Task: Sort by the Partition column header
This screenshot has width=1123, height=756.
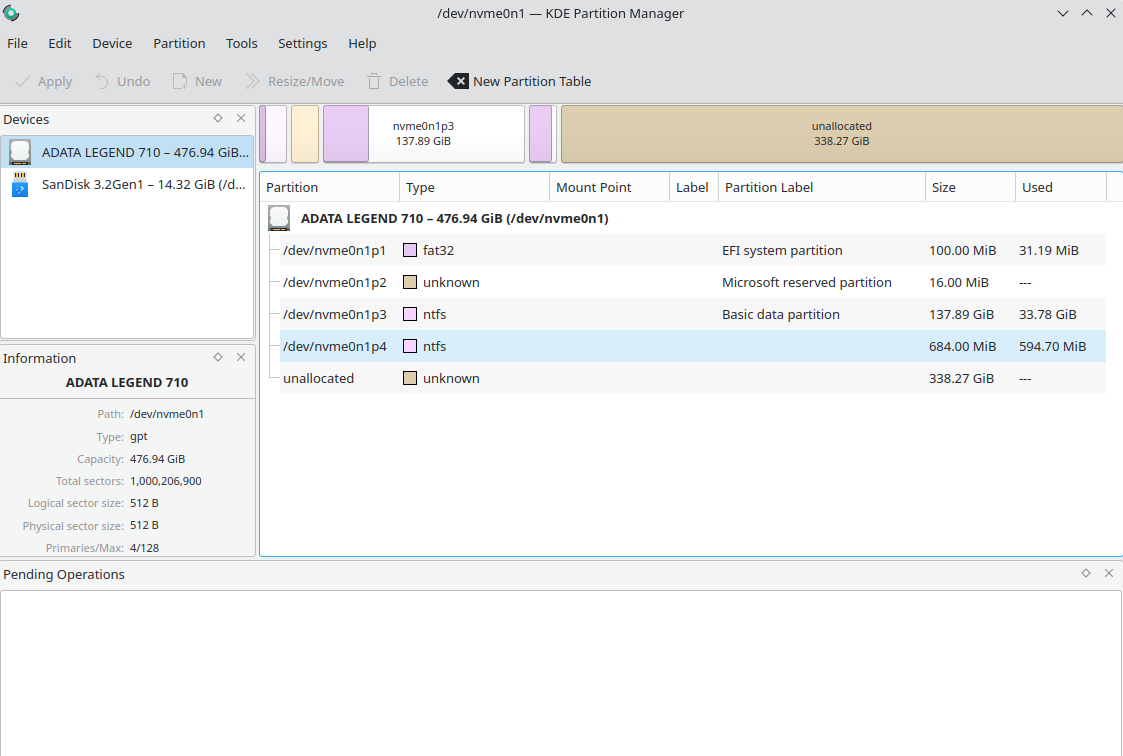Action: point(329,188)
